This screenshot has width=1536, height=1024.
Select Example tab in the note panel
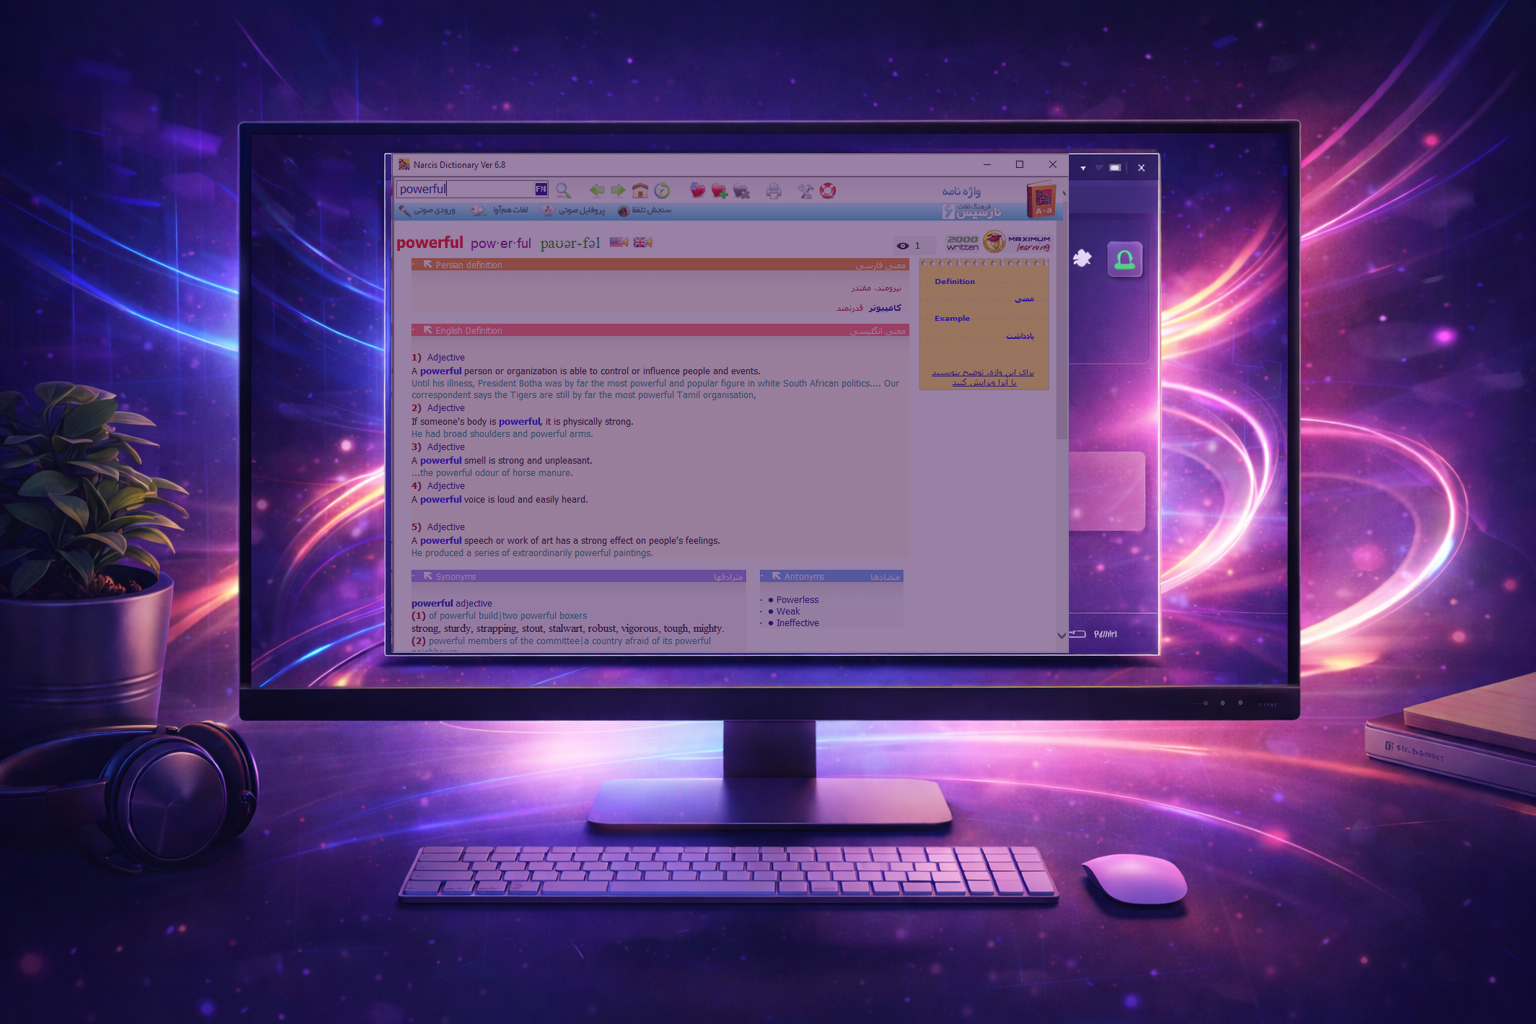coord(952,319)
